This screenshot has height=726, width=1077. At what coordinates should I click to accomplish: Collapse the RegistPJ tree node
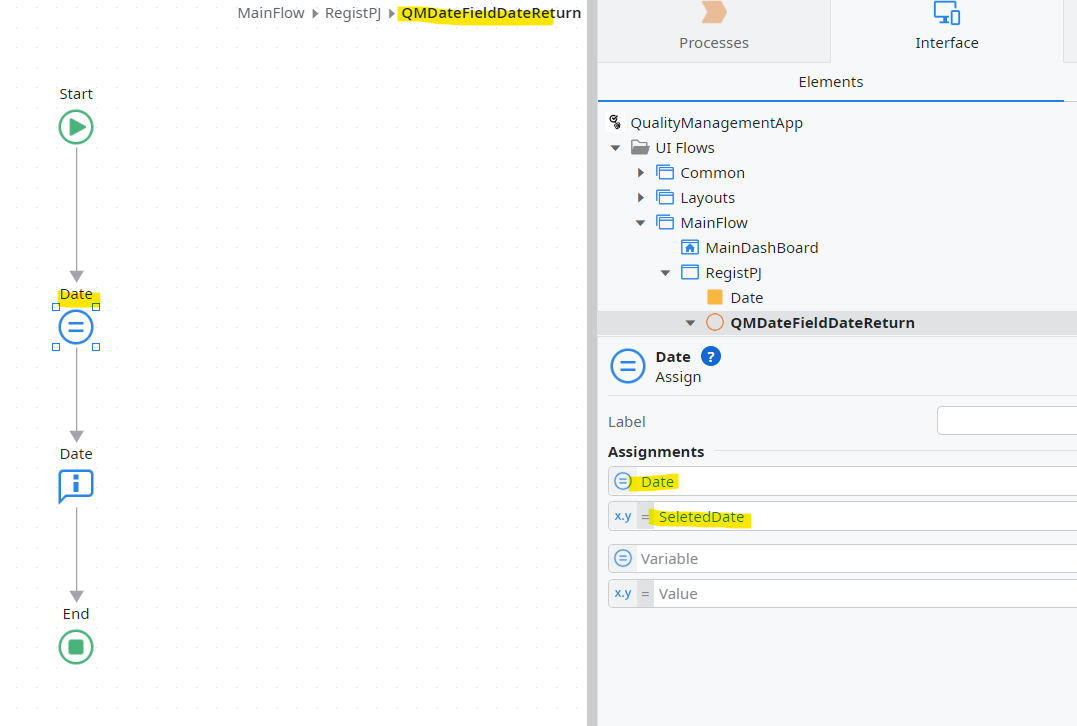point(665,272)
